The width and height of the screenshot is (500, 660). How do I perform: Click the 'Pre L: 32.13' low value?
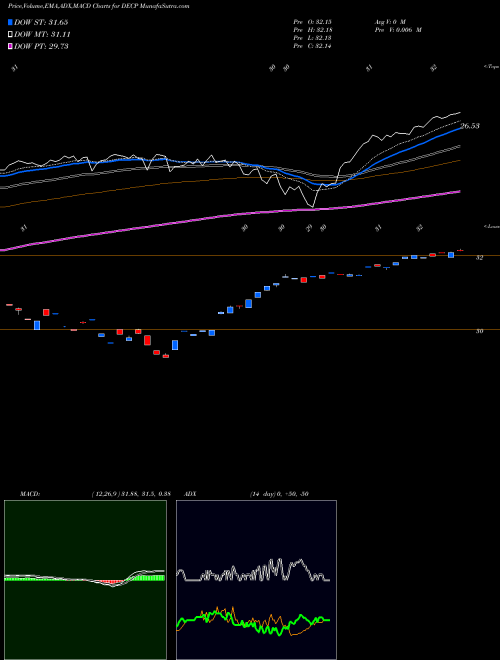click(312, 38)
